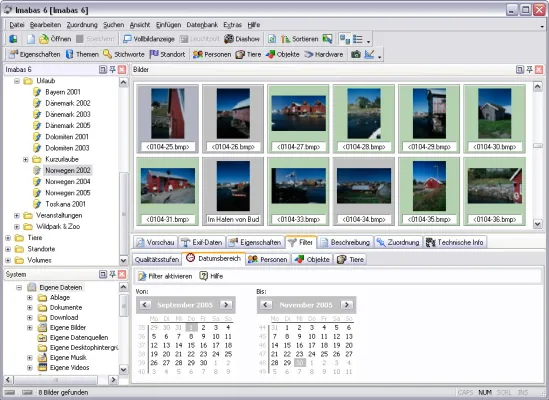Select Eigene Datenquellen in System tree

[x=79, y=338]
